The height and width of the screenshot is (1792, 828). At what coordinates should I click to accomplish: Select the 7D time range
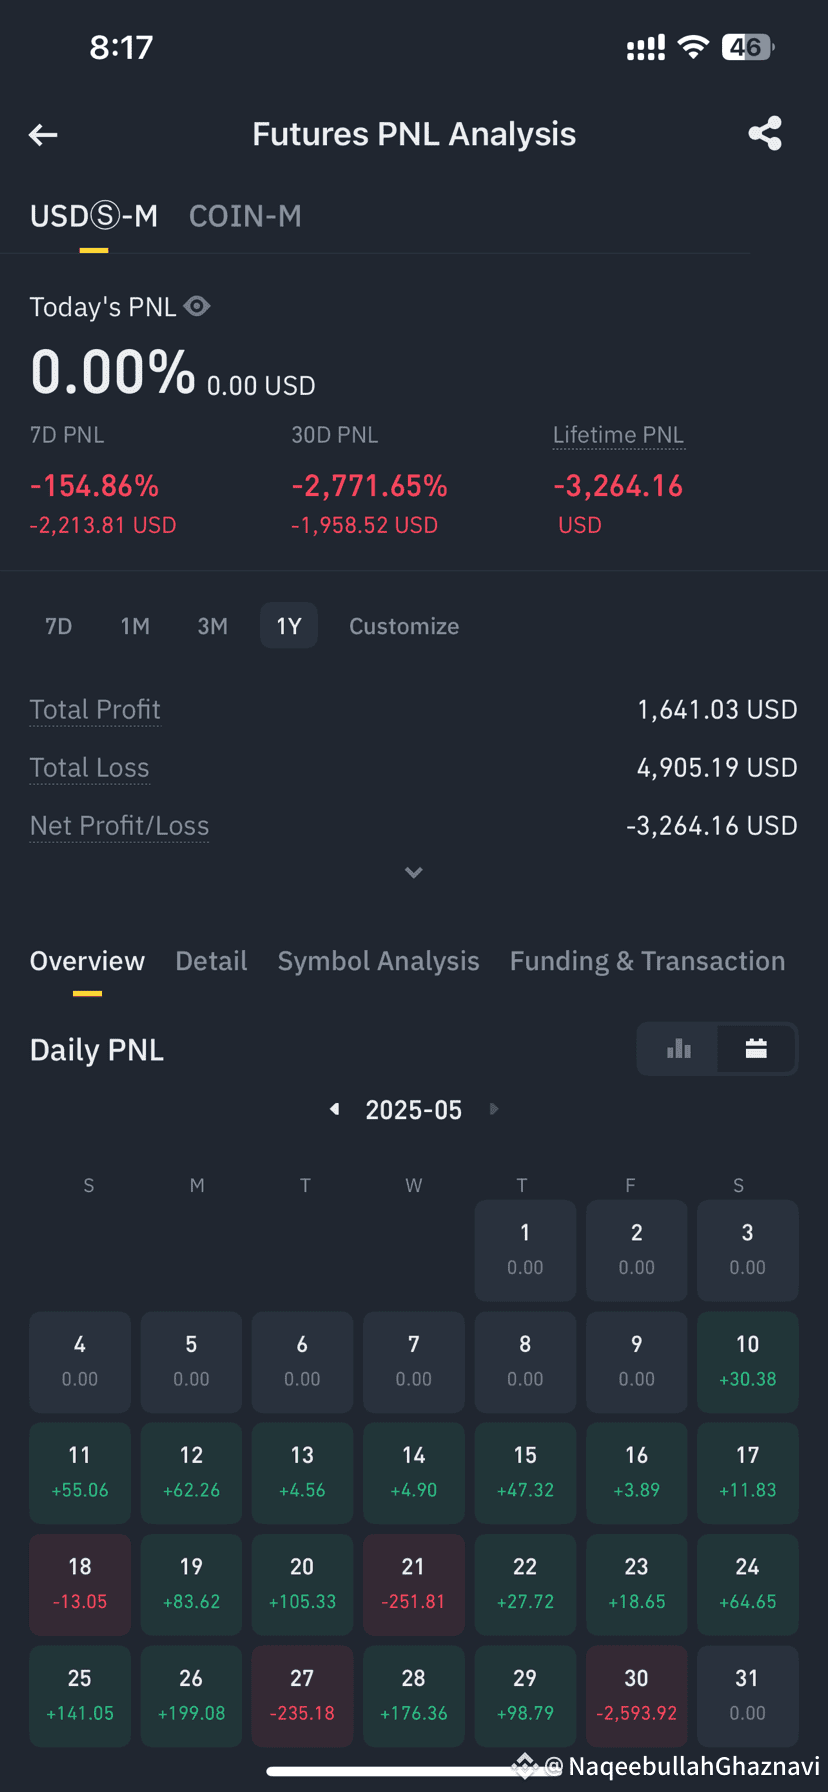(x=59, y=626)
